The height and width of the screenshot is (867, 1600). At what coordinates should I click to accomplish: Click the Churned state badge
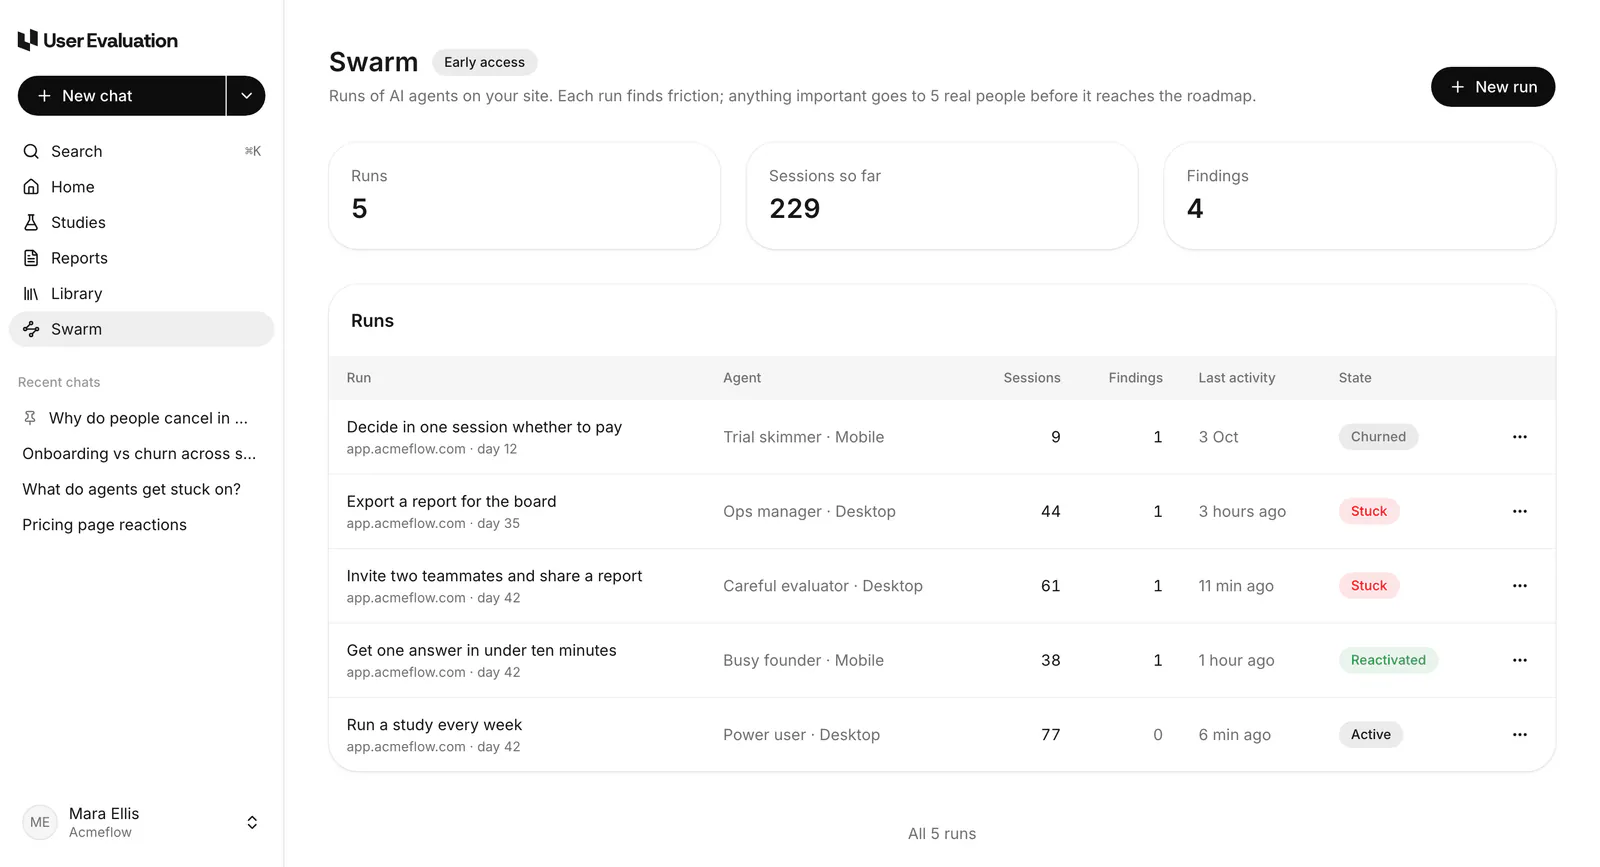[x=1378, y=437]
